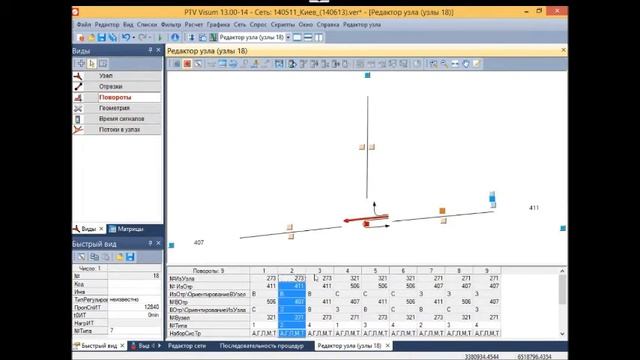Open the Файл menu
Viewport: 640px width, 360px height.
pyautogui.click(x=84, y=24)
